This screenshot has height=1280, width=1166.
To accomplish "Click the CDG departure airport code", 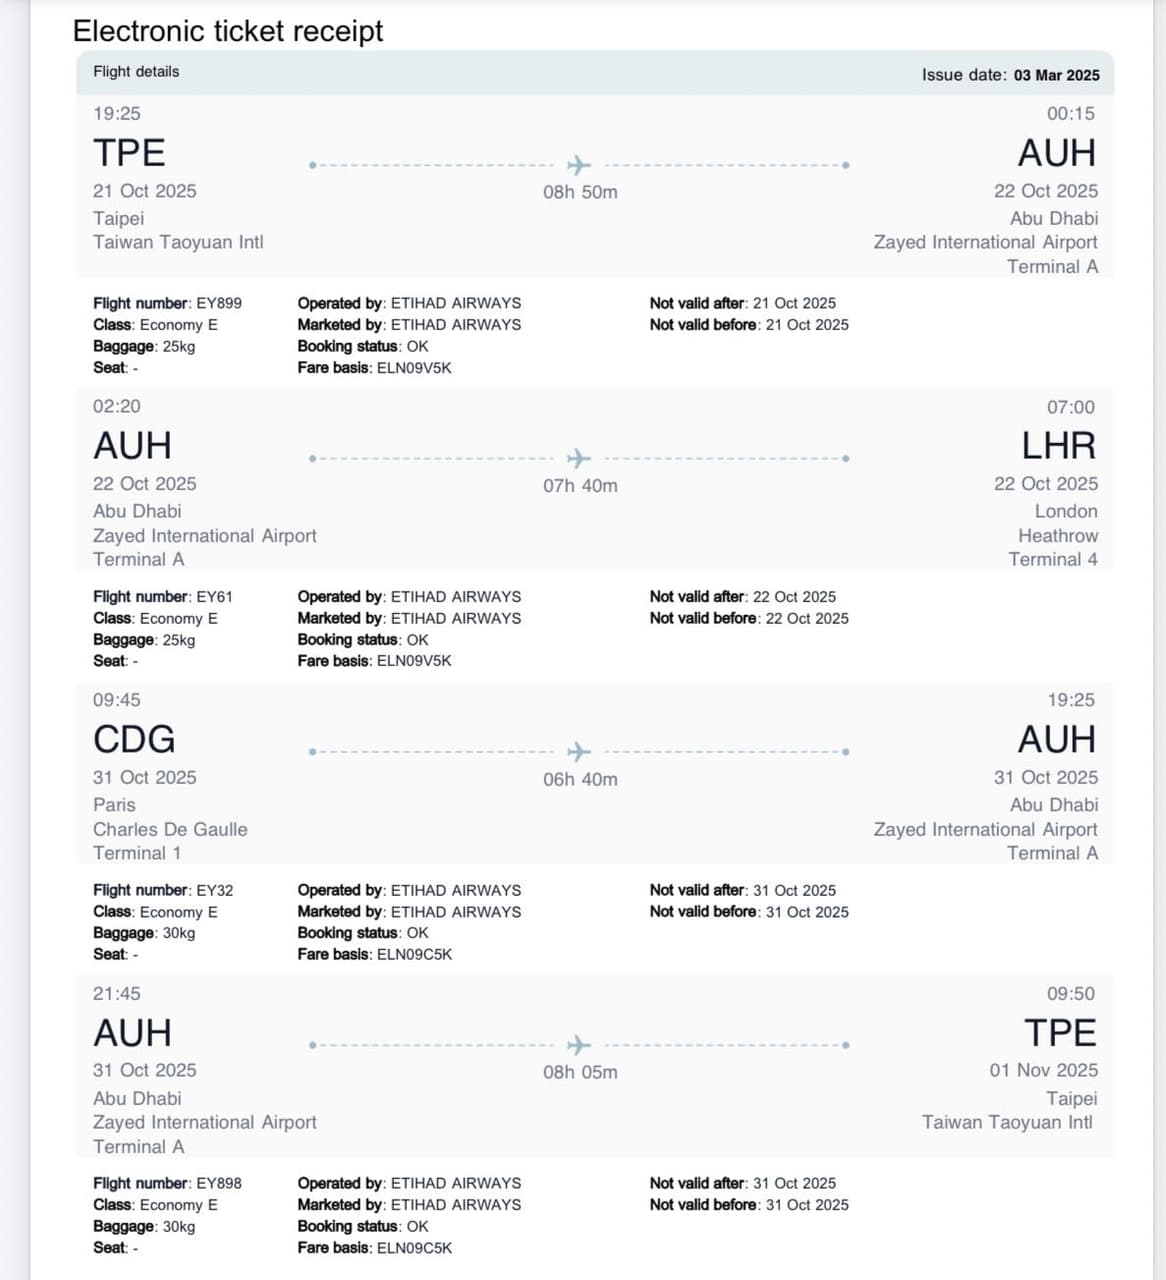I will pos(134,739).
